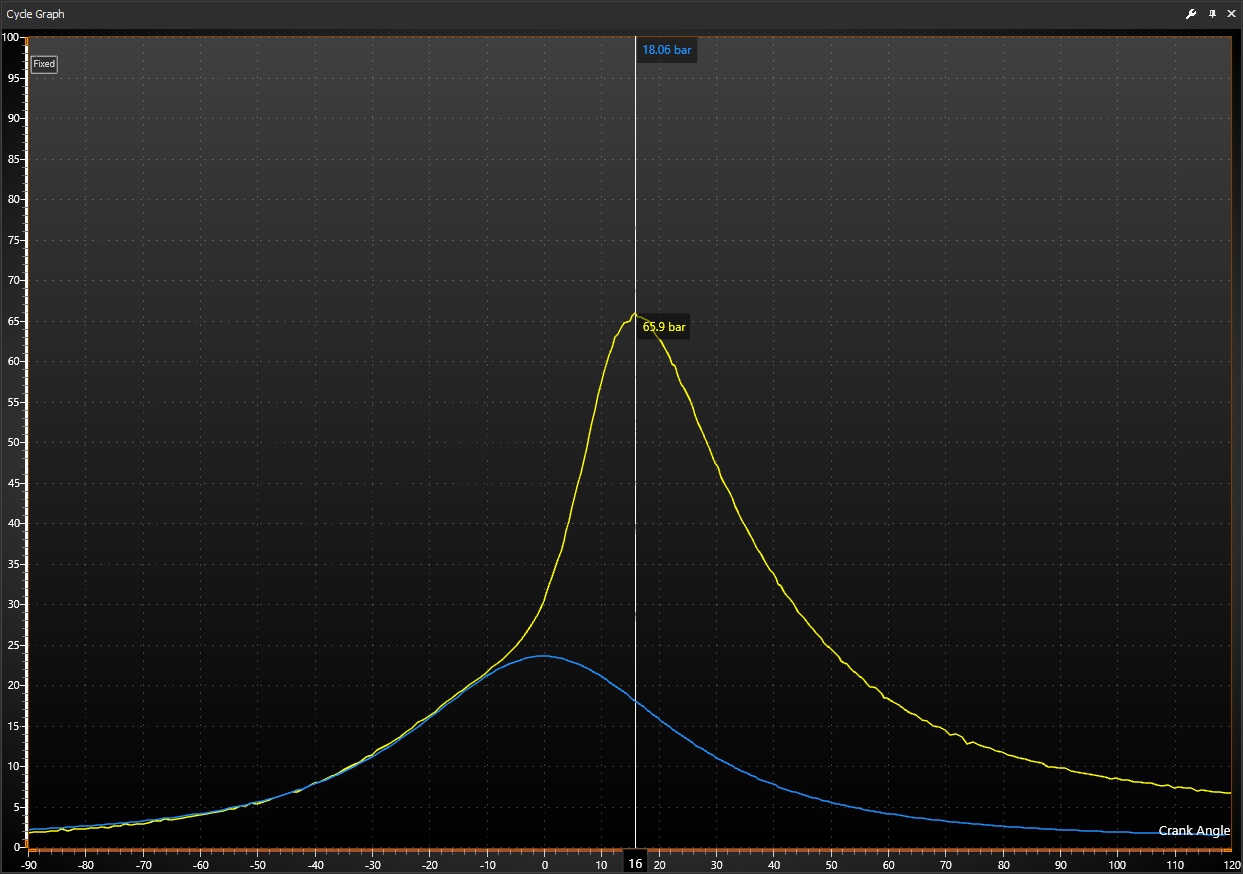Click the 0 tick on crank angle axis

pos(544,865)
